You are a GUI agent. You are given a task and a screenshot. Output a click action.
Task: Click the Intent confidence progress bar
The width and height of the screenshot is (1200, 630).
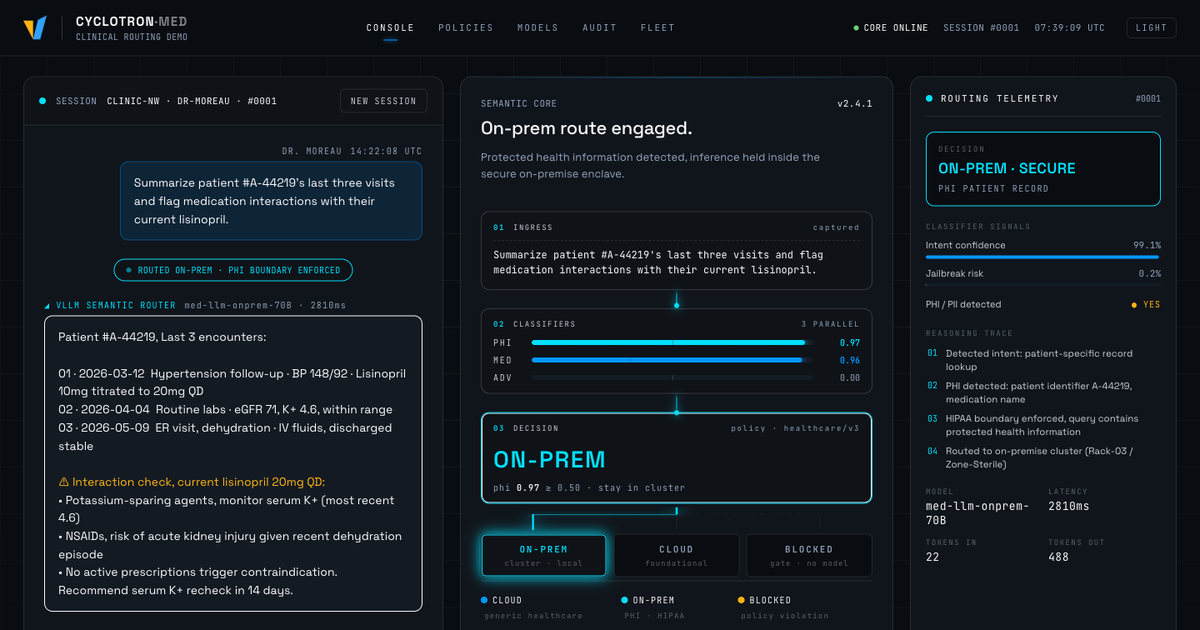[x=1043, y=257]
